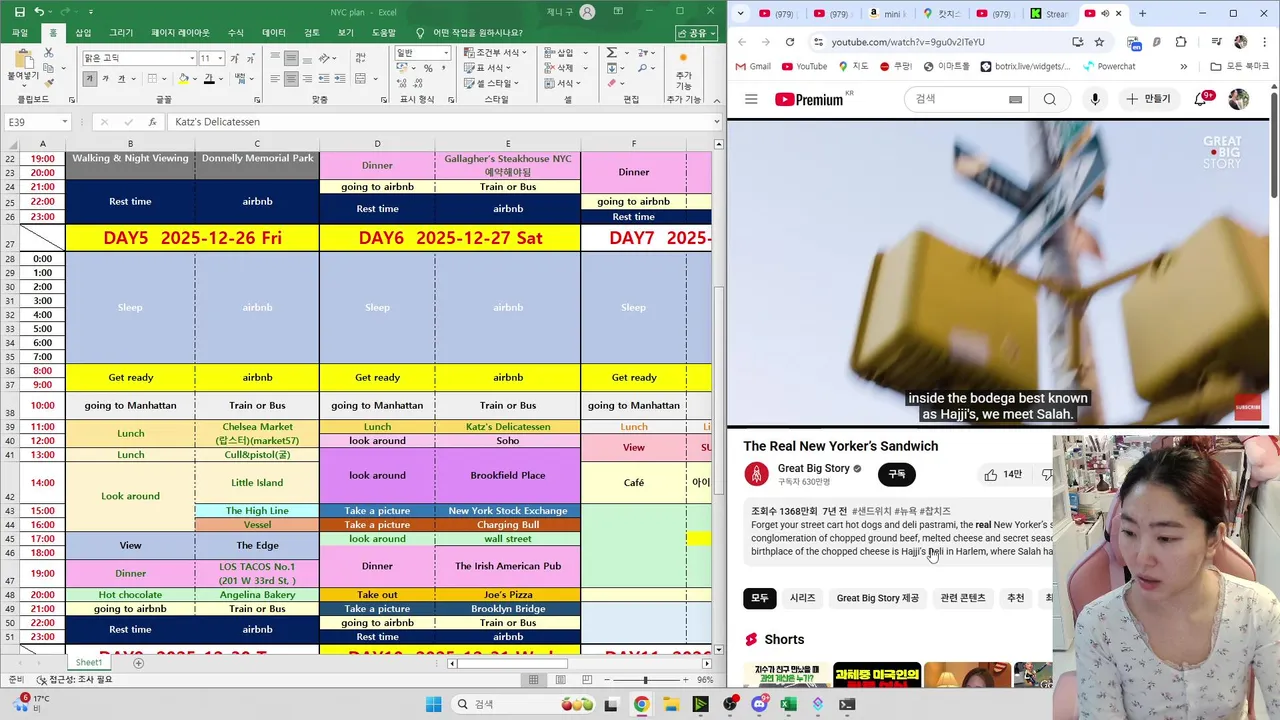Click the YouTube search input field
1280x720 pixels.
tap(956, 99)
